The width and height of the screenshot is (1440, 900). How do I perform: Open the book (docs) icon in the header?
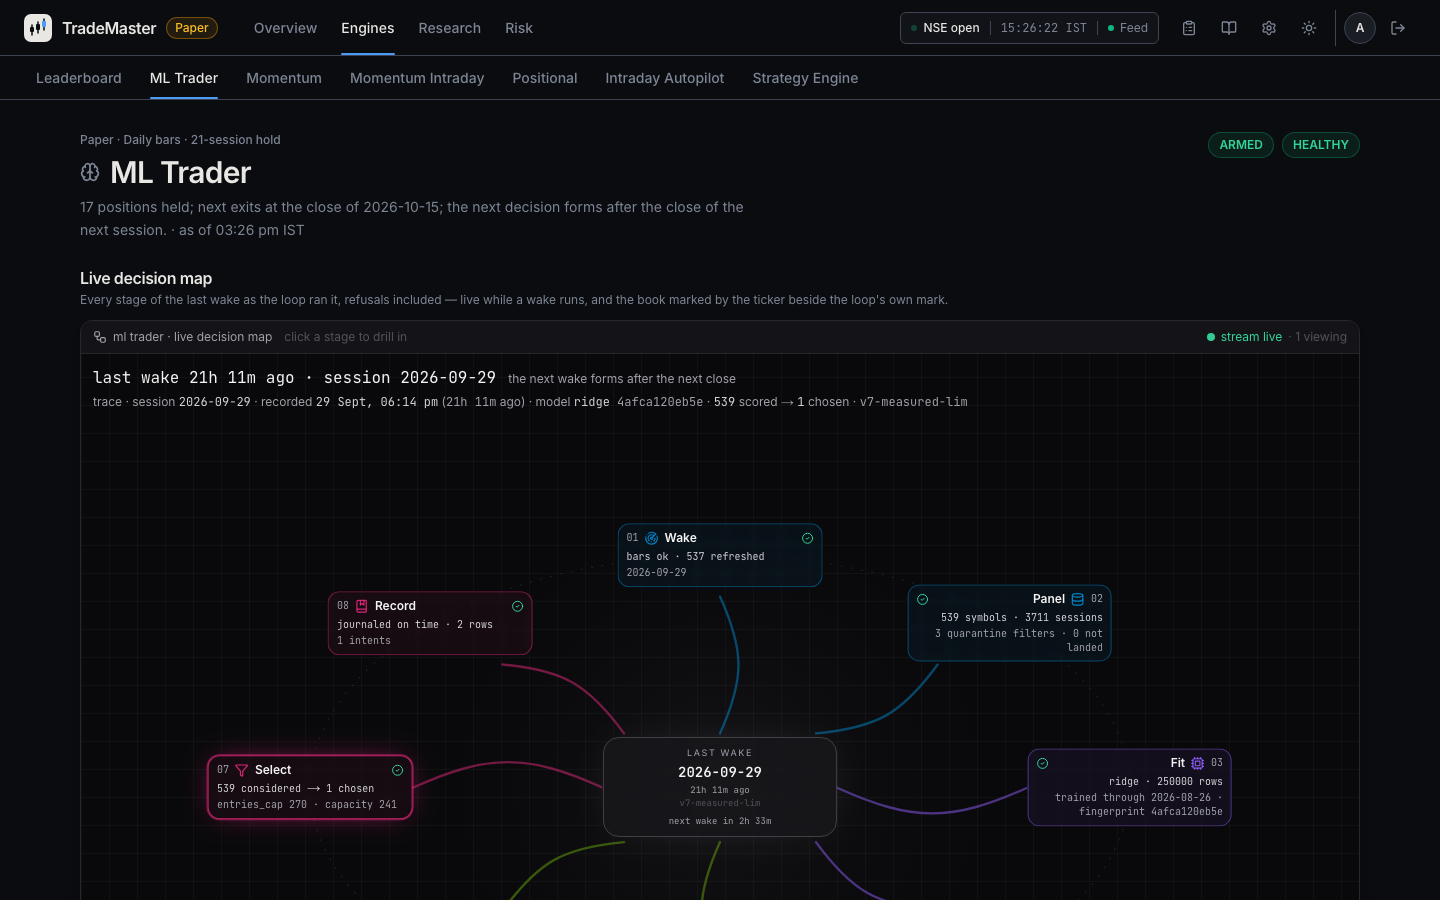click(1229, 28)
